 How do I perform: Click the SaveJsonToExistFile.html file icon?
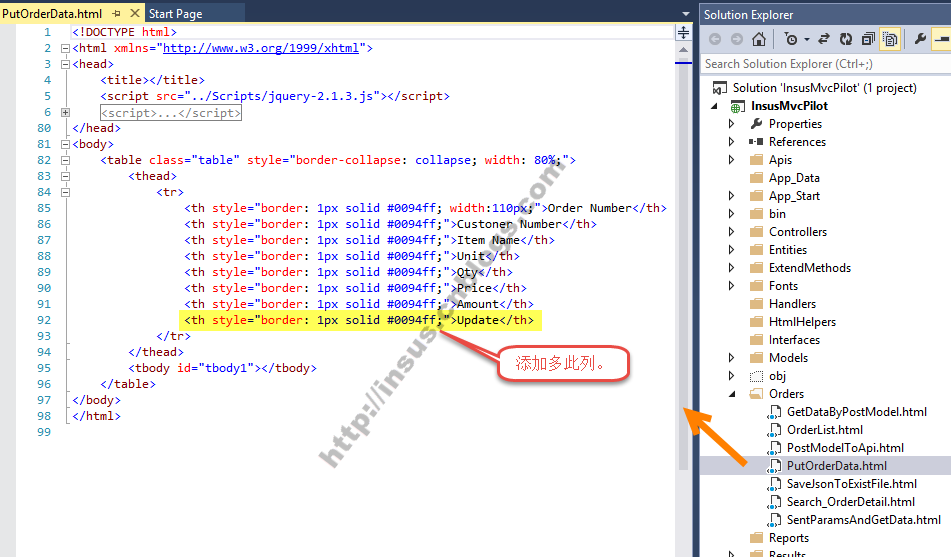[x=774, y=484]
